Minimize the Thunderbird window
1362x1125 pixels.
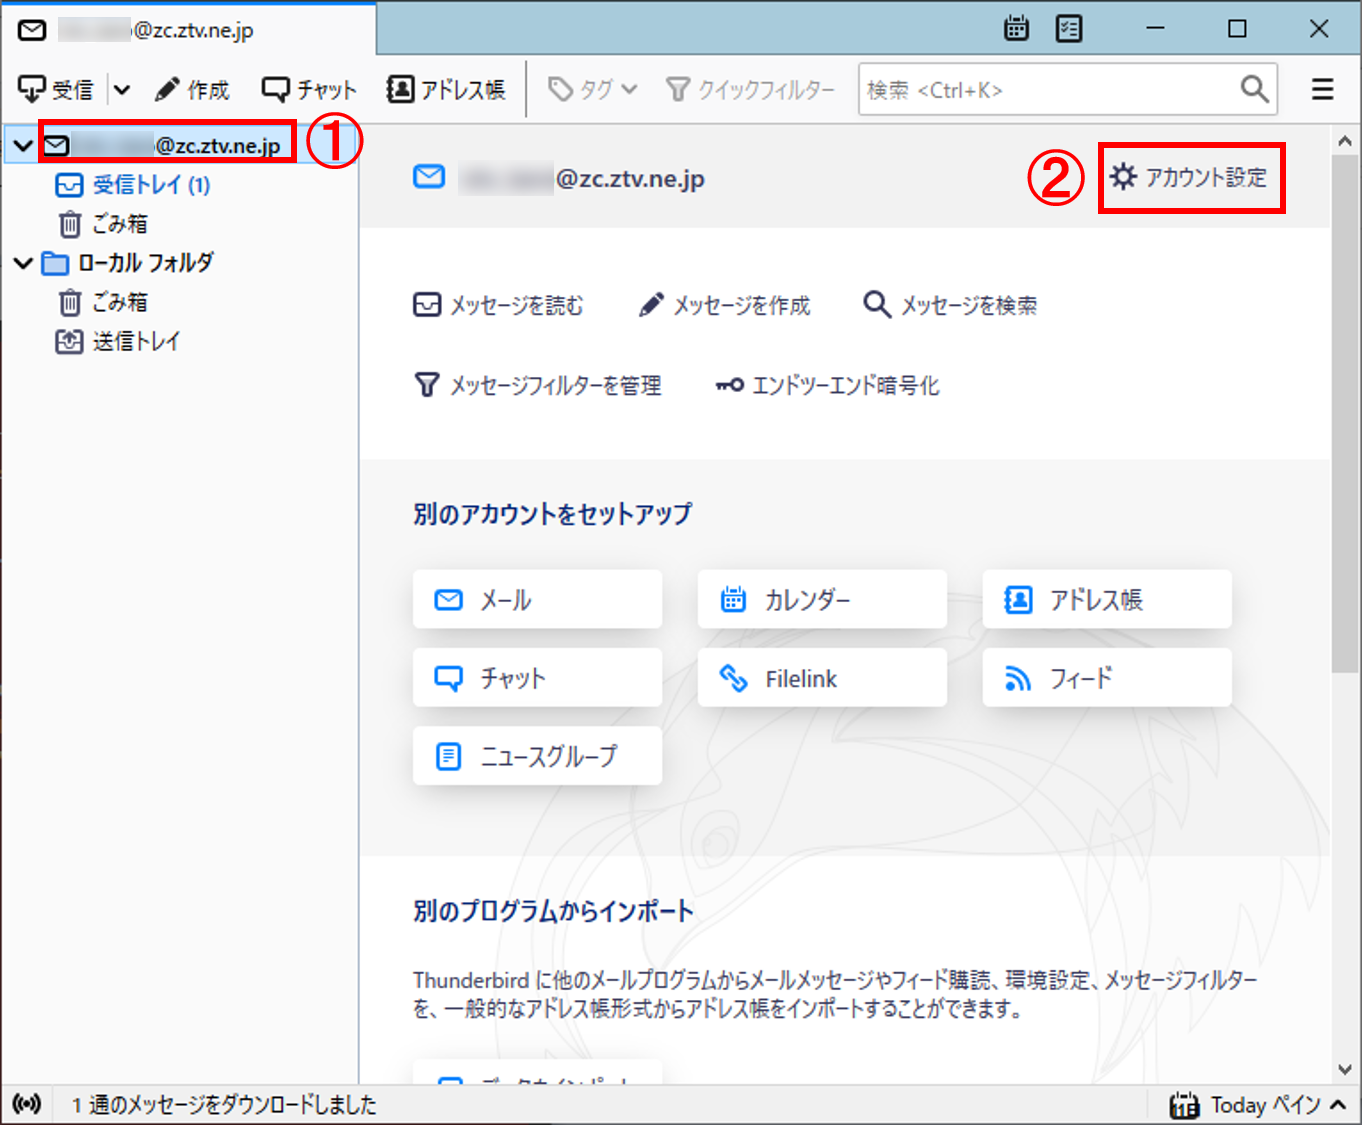tap(1155, 28)
